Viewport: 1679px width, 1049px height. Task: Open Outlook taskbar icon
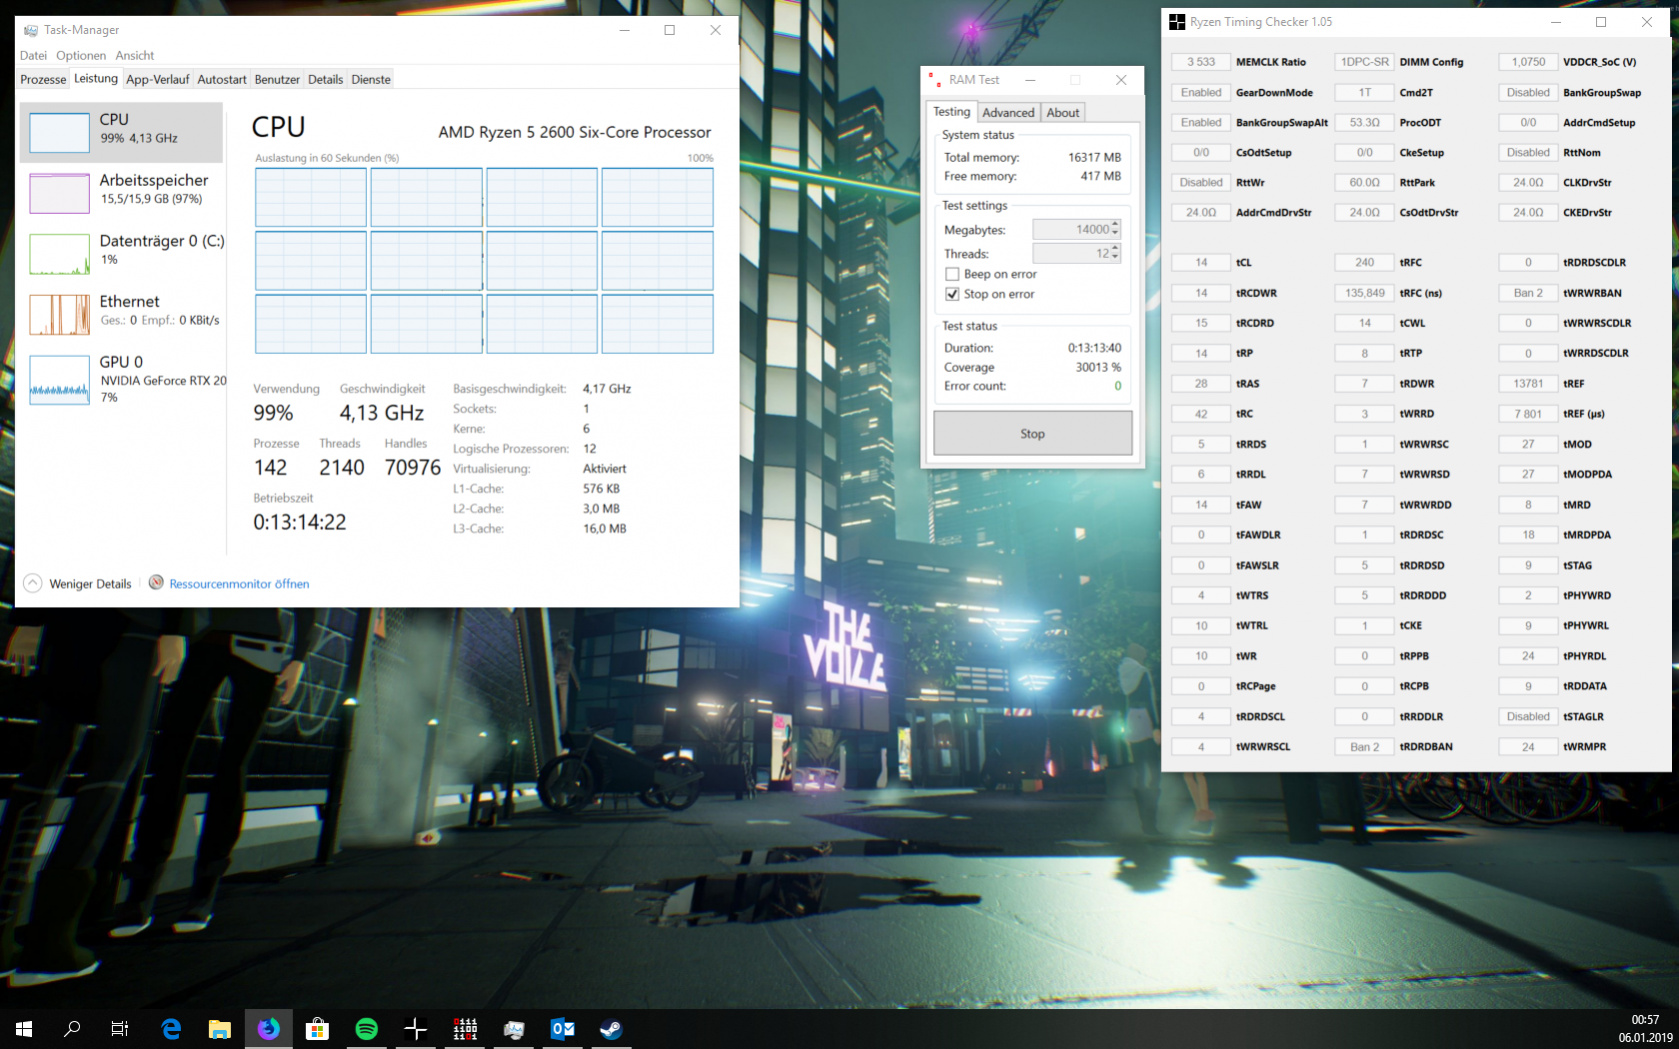(562, 1028)
